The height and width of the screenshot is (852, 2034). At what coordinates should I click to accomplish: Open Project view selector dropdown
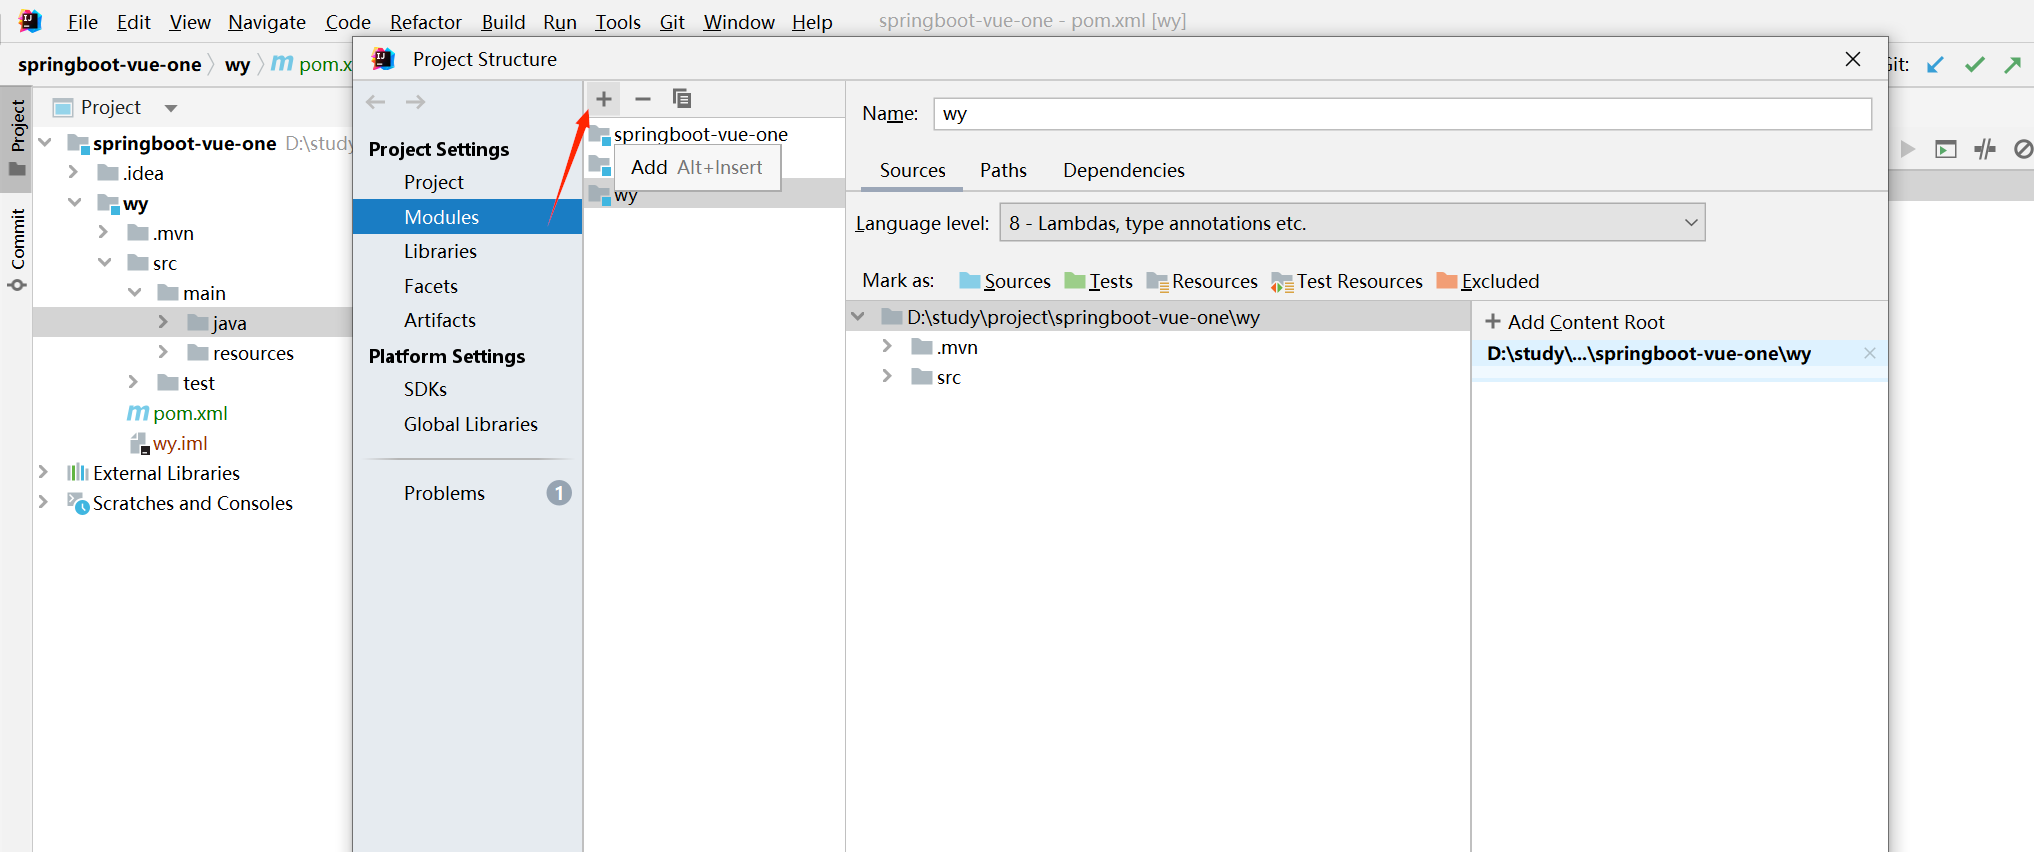tap(171, 108)
